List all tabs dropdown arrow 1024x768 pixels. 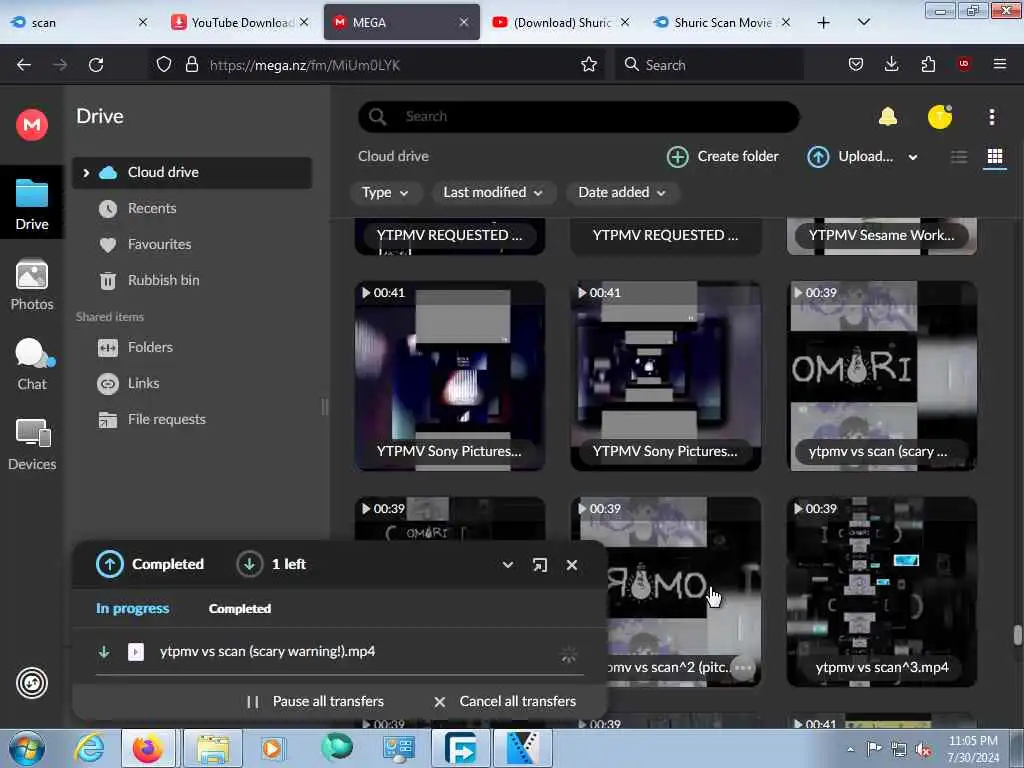(863, 23)
